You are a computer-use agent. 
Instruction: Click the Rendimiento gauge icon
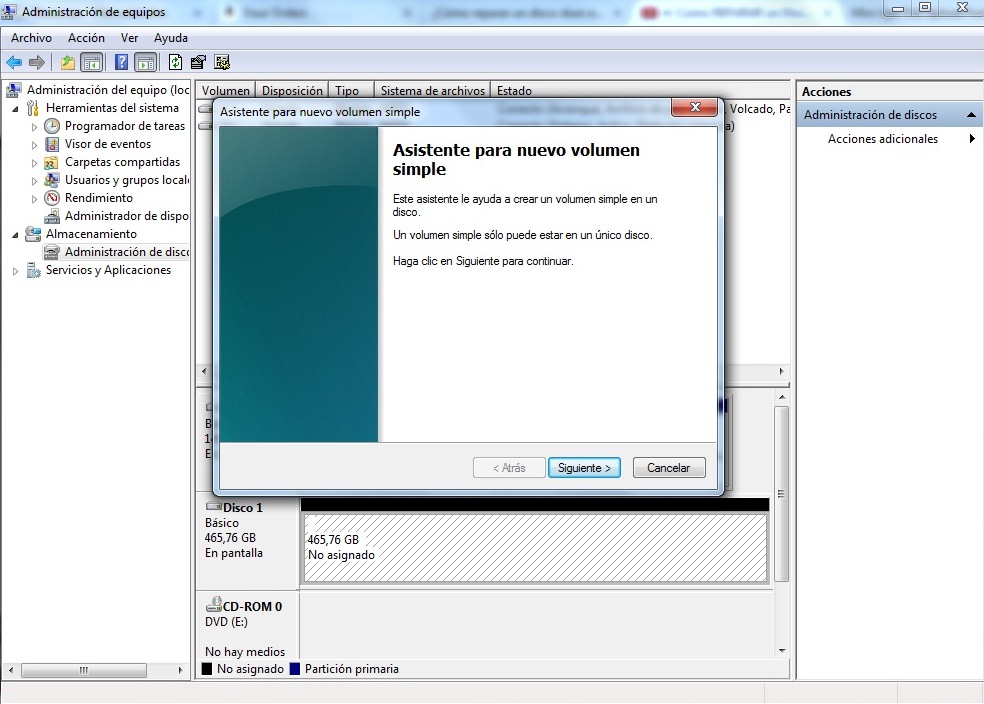coord(52,198)
